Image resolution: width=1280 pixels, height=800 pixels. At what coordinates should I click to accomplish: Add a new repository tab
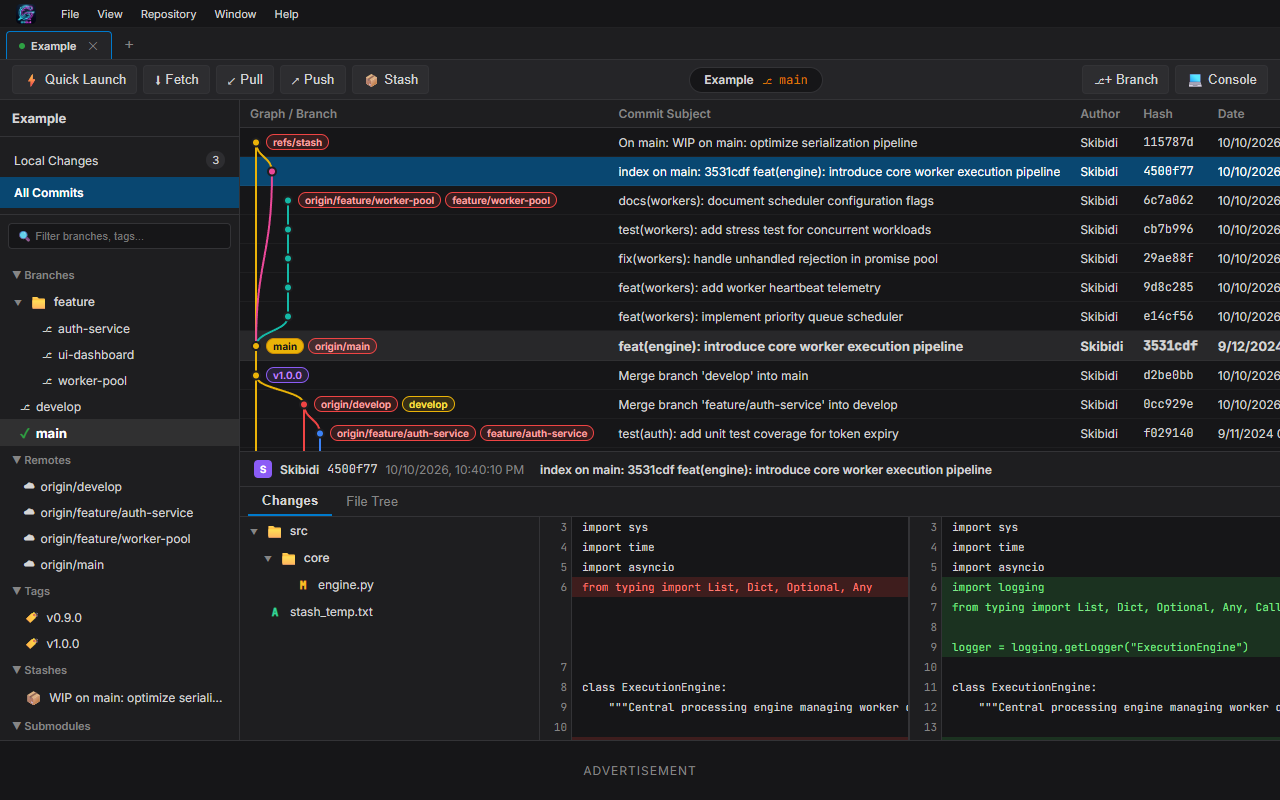click(x=129, y=45)
